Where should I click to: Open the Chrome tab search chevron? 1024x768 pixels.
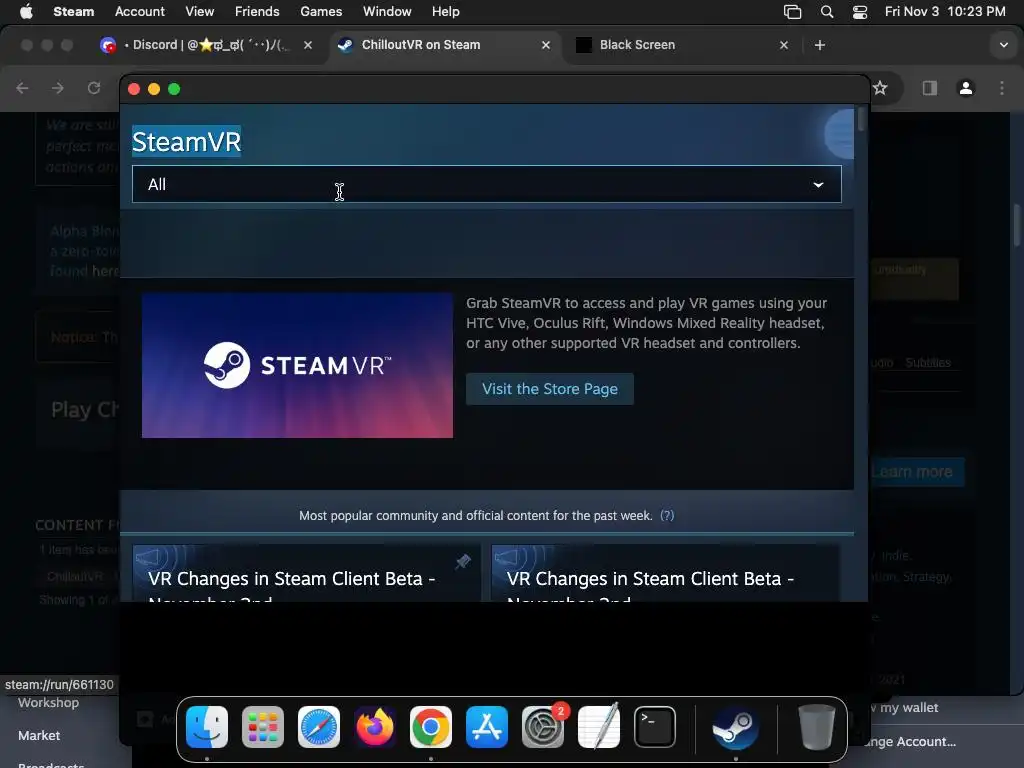click(1004, 45)
